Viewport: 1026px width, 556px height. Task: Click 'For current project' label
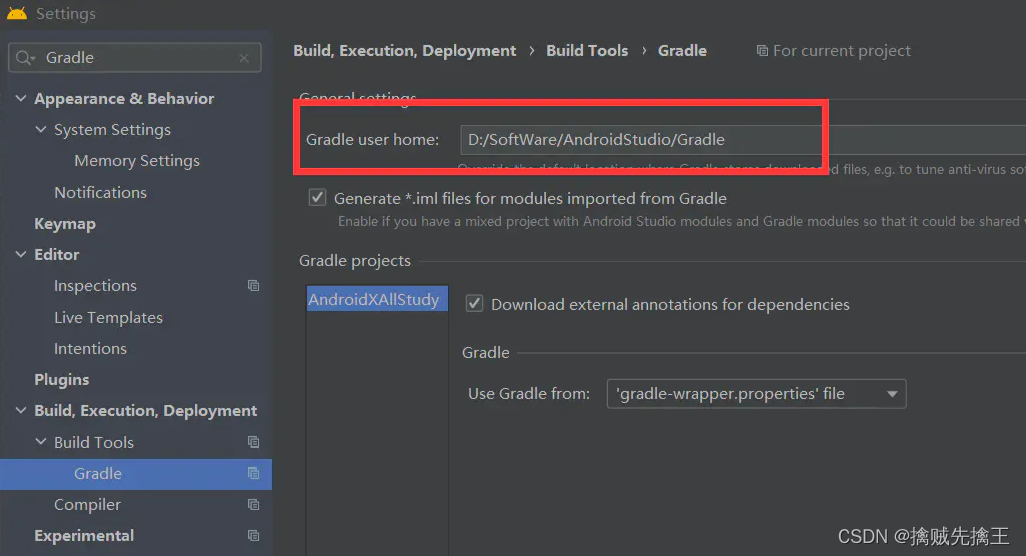pos(841,50)
